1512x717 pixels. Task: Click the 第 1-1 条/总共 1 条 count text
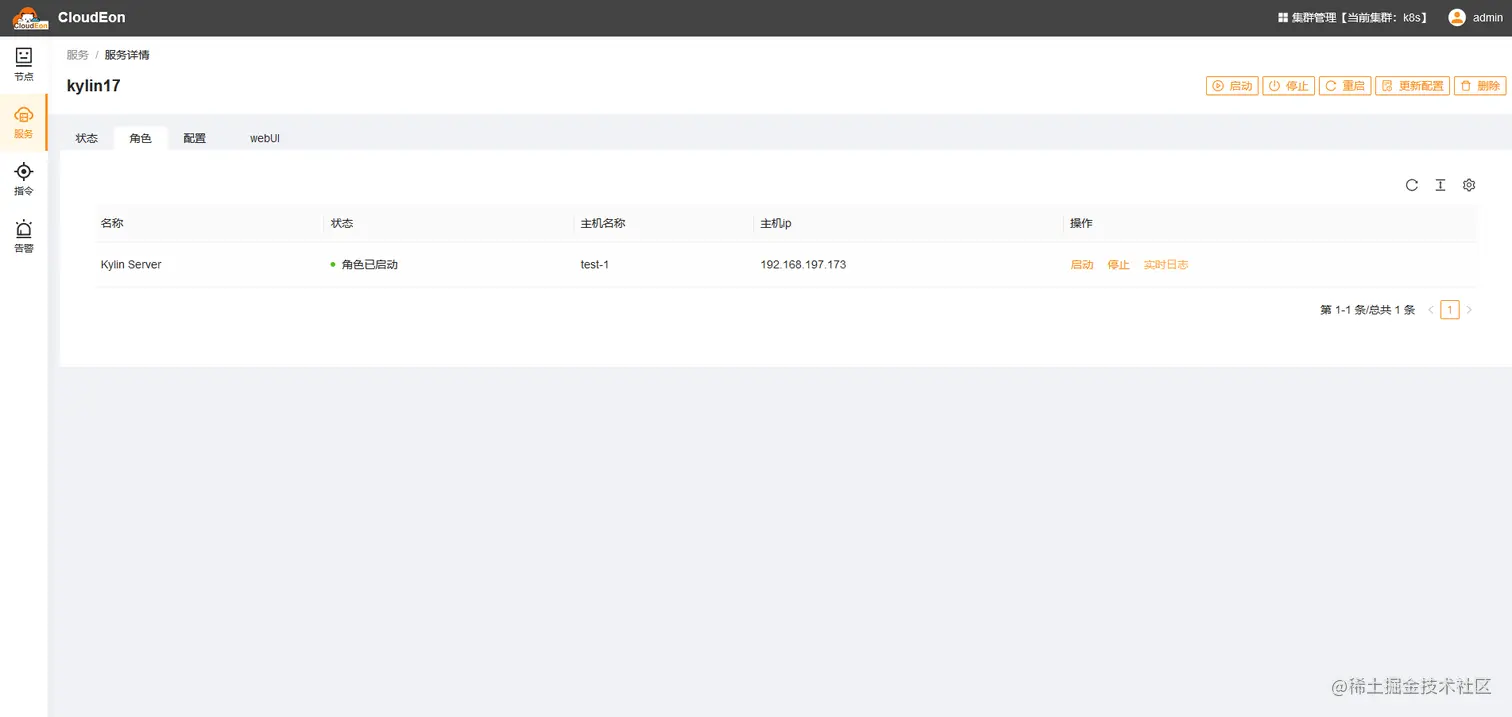(x=1368, y=310)
